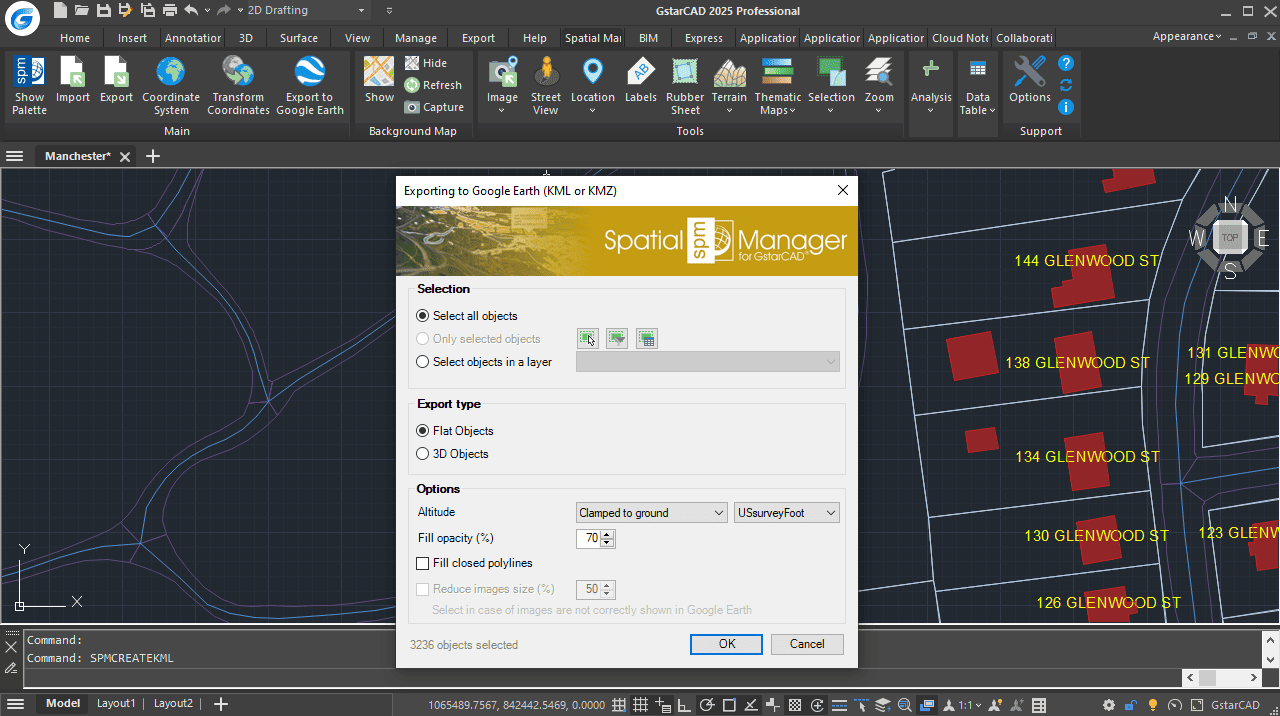The image size is (1280, 716).
Task: Choose Select objects in a layer option
Action: coord(422,362)
